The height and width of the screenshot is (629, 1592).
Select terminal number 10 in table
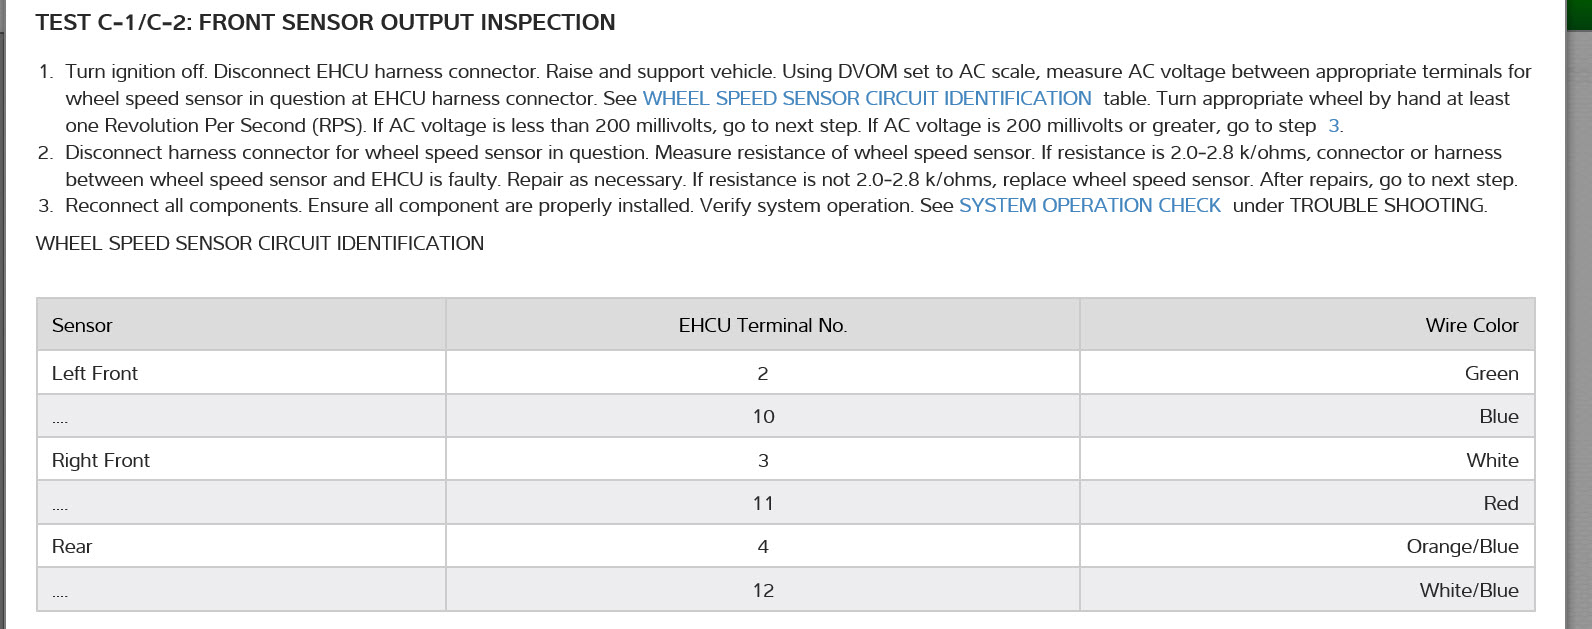coord(763,416)
